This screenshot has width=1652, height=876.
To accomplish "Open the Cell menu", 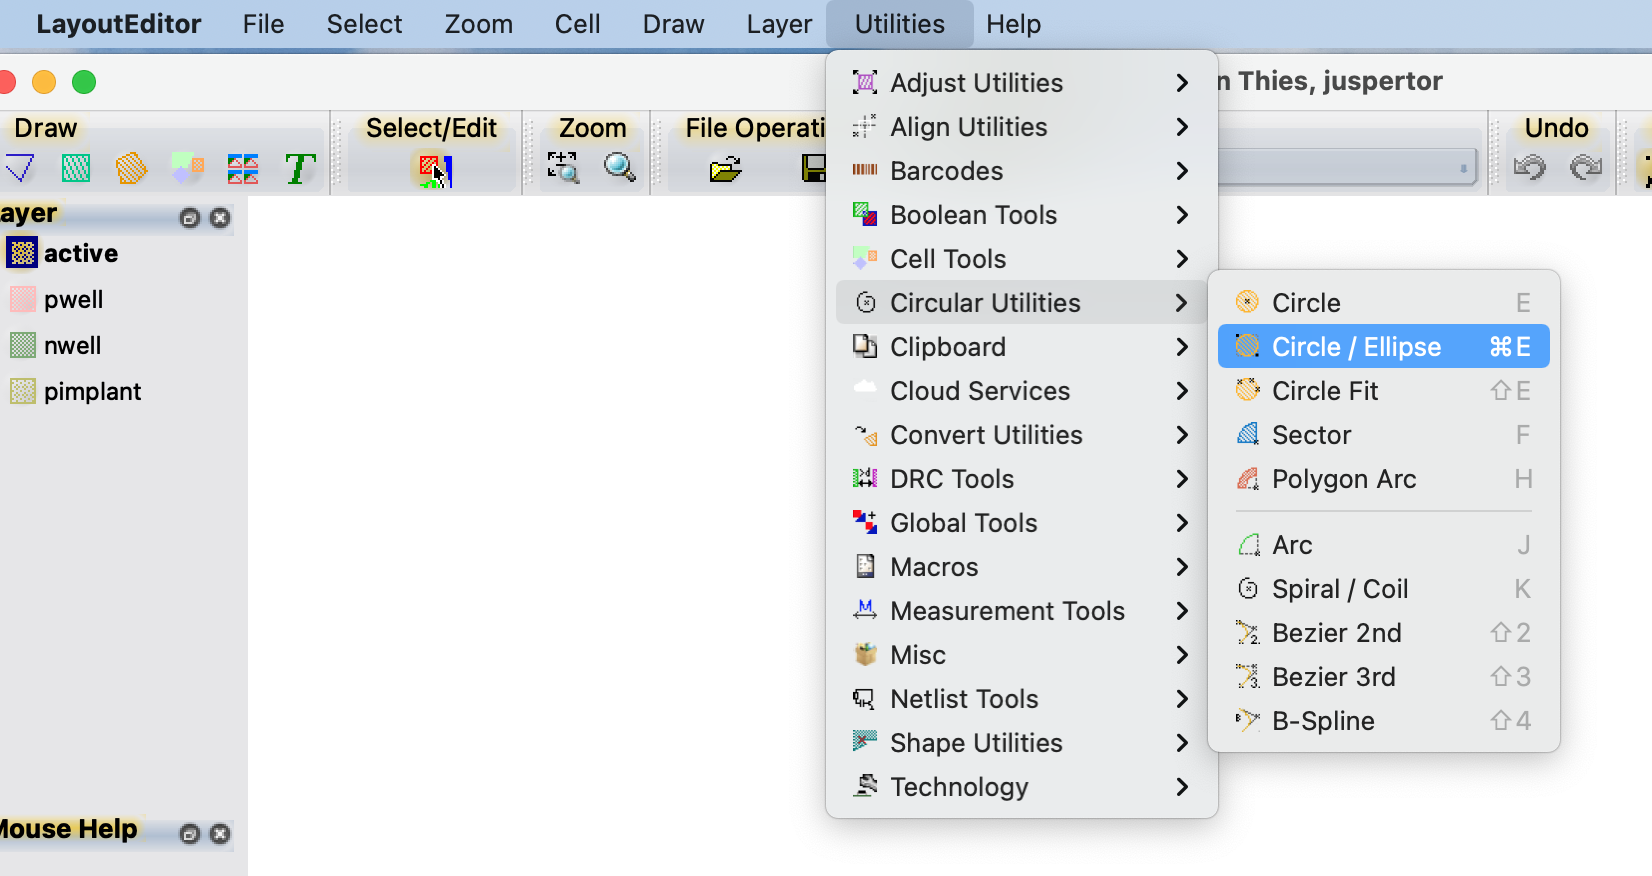I will pyautogui.click(x=577, y=24).
